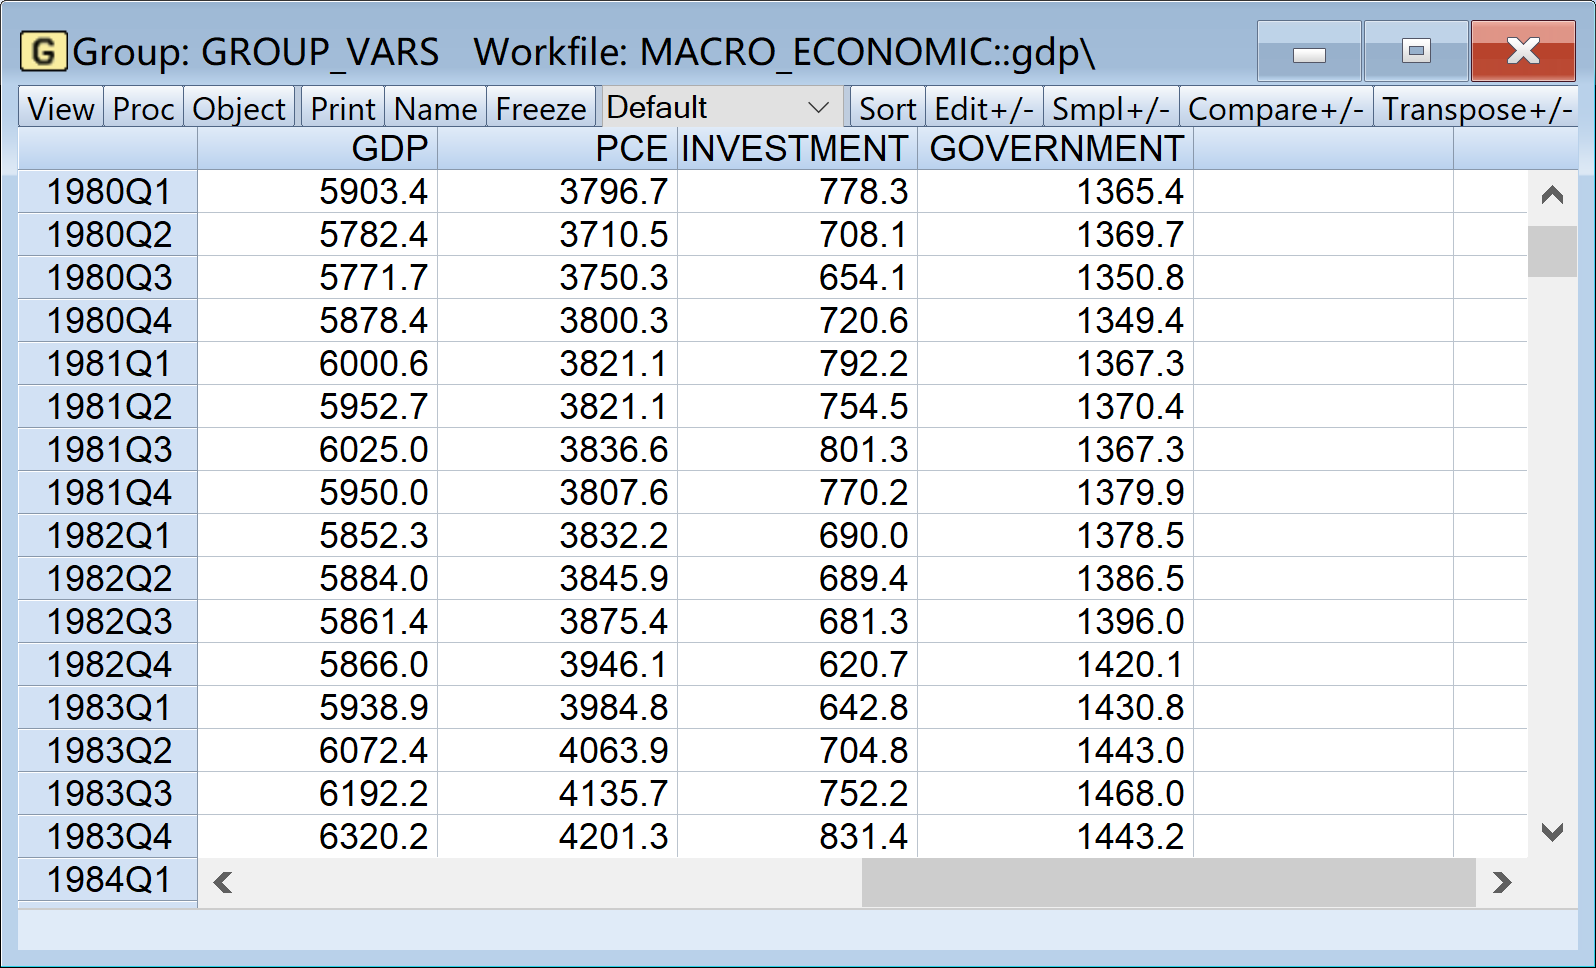Click the Group object icon in title bar
Screen dimensions: 1596x968
[x=43, y=51]
